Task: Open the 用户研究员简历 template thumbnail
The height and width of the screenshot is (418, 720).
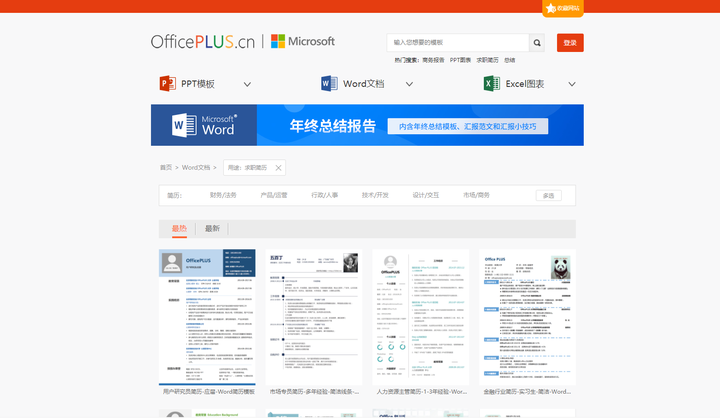Action: tap(208, 316)
